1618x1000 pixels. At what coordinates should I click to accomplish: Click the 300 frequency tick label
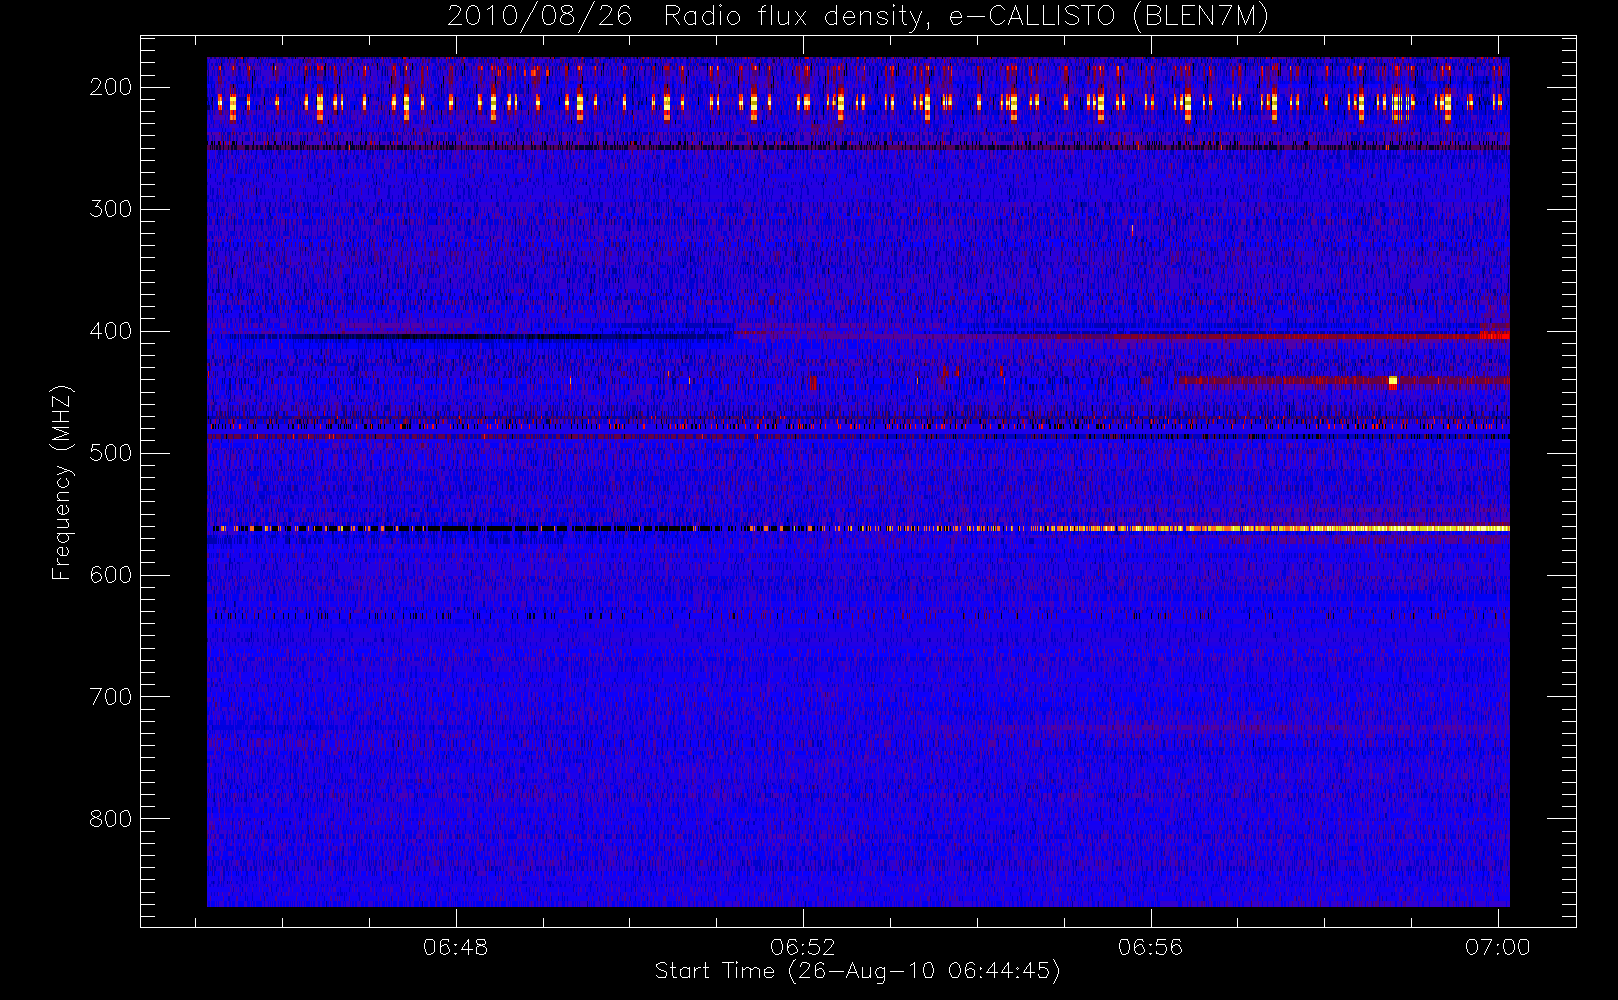(x=110, y=209)
